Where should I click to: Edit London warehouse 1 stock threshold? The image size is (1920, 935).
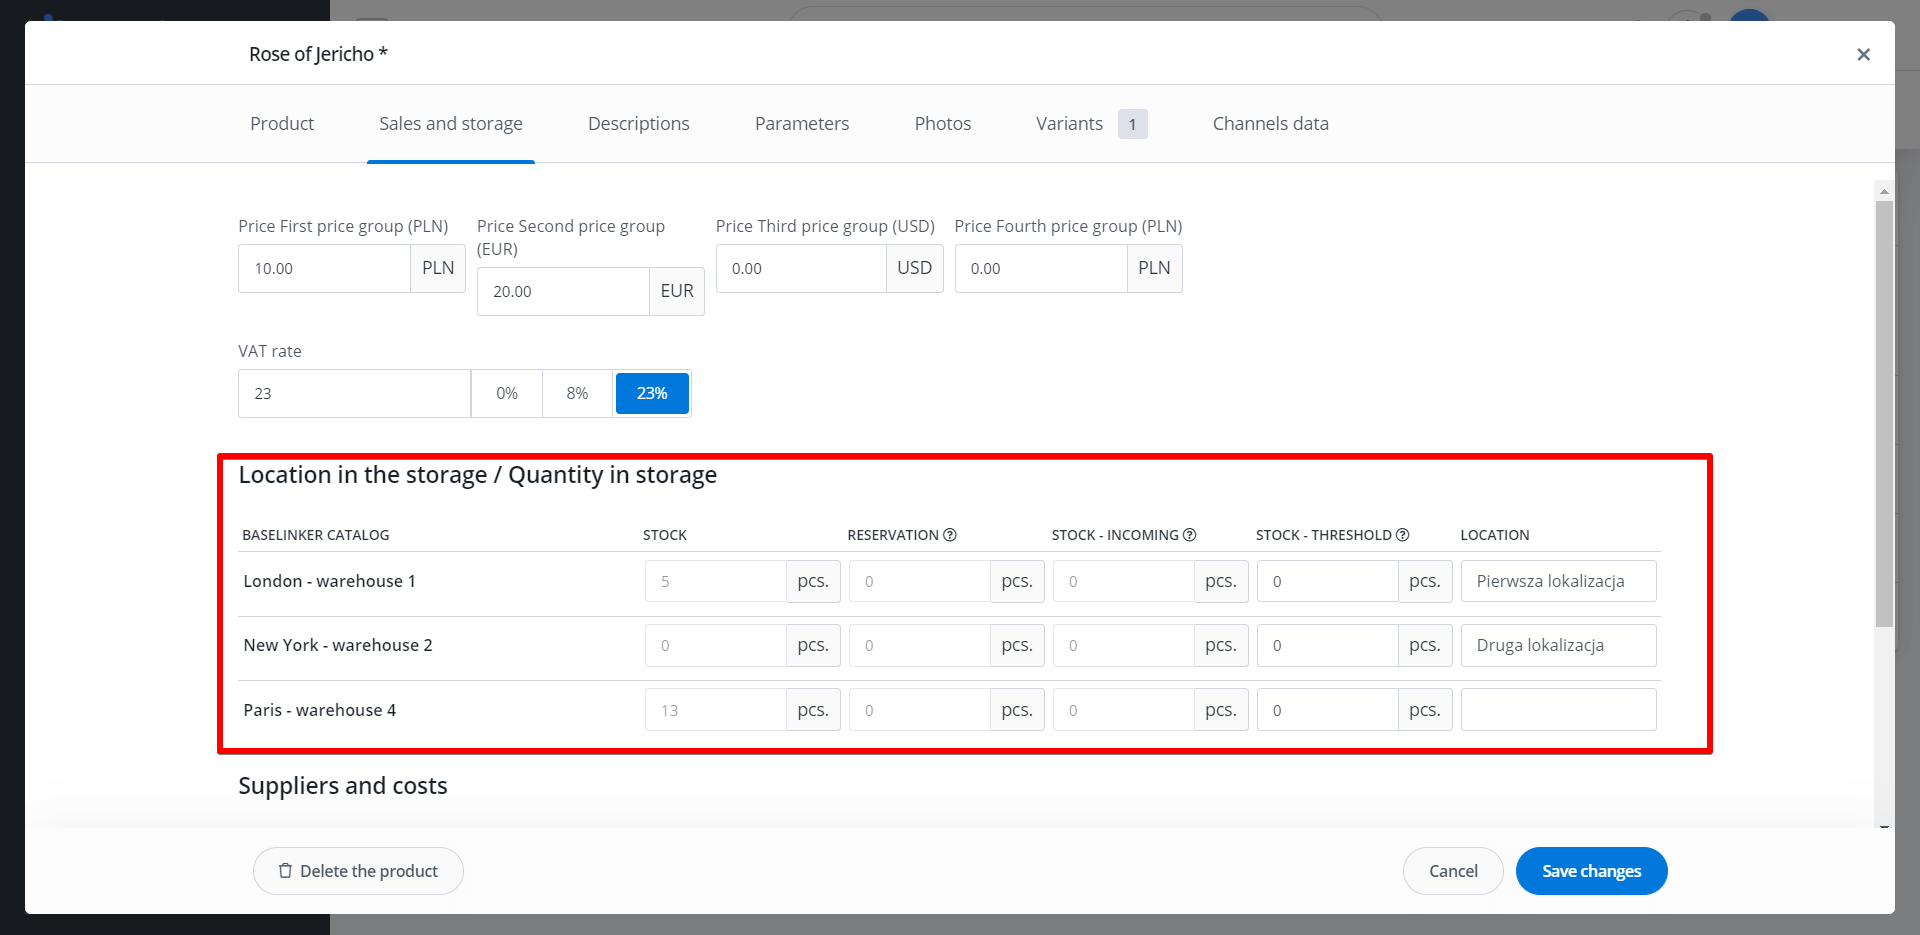click(x=1328, y=581)
